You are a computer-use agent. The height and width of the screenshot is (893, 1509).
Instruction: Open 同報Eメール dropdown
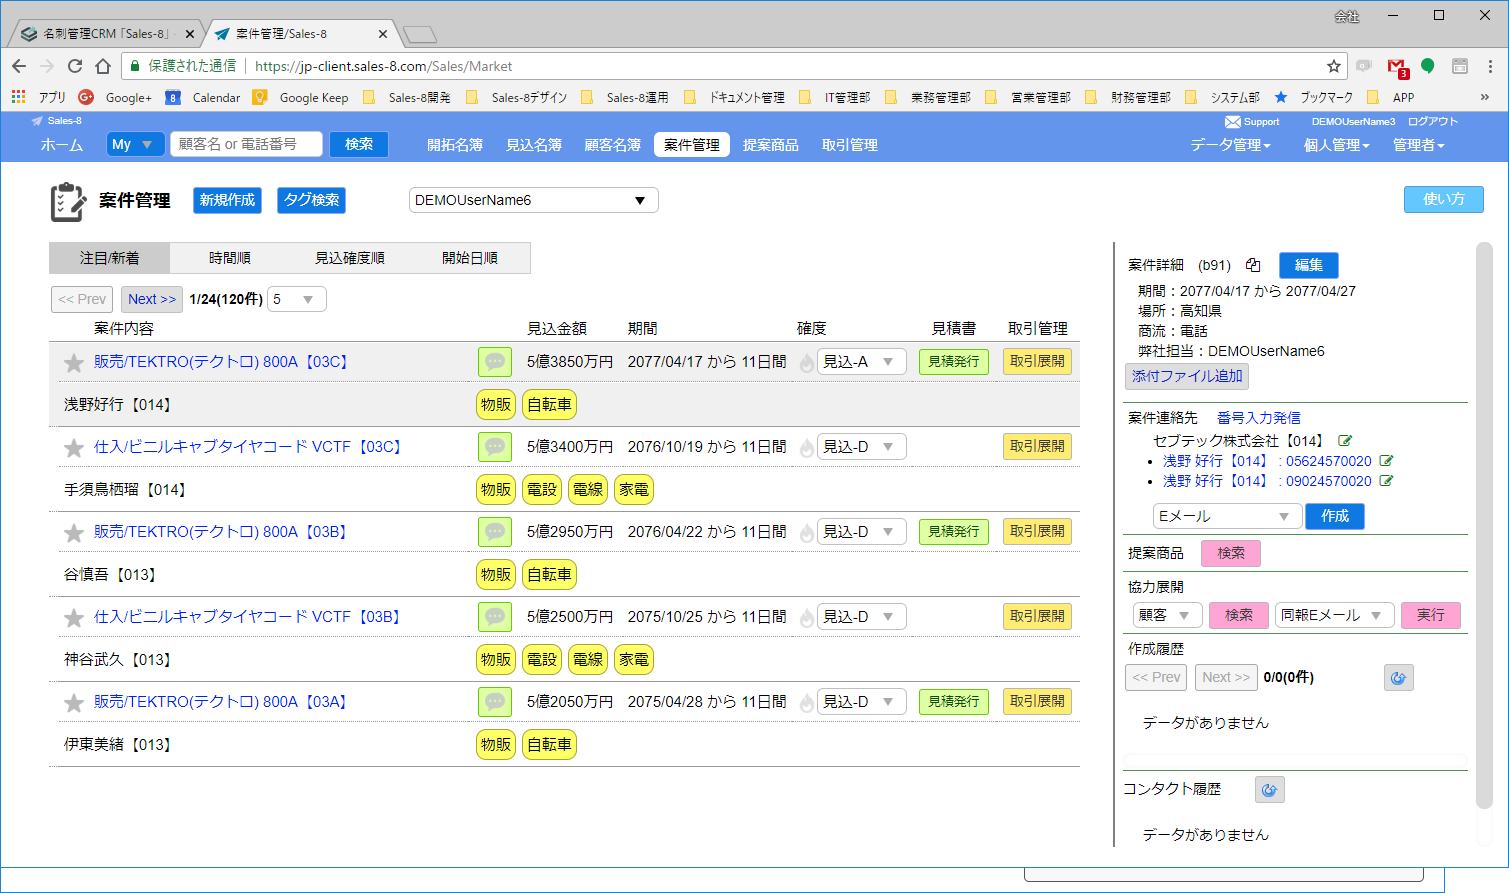click(x=1336, y=615)
